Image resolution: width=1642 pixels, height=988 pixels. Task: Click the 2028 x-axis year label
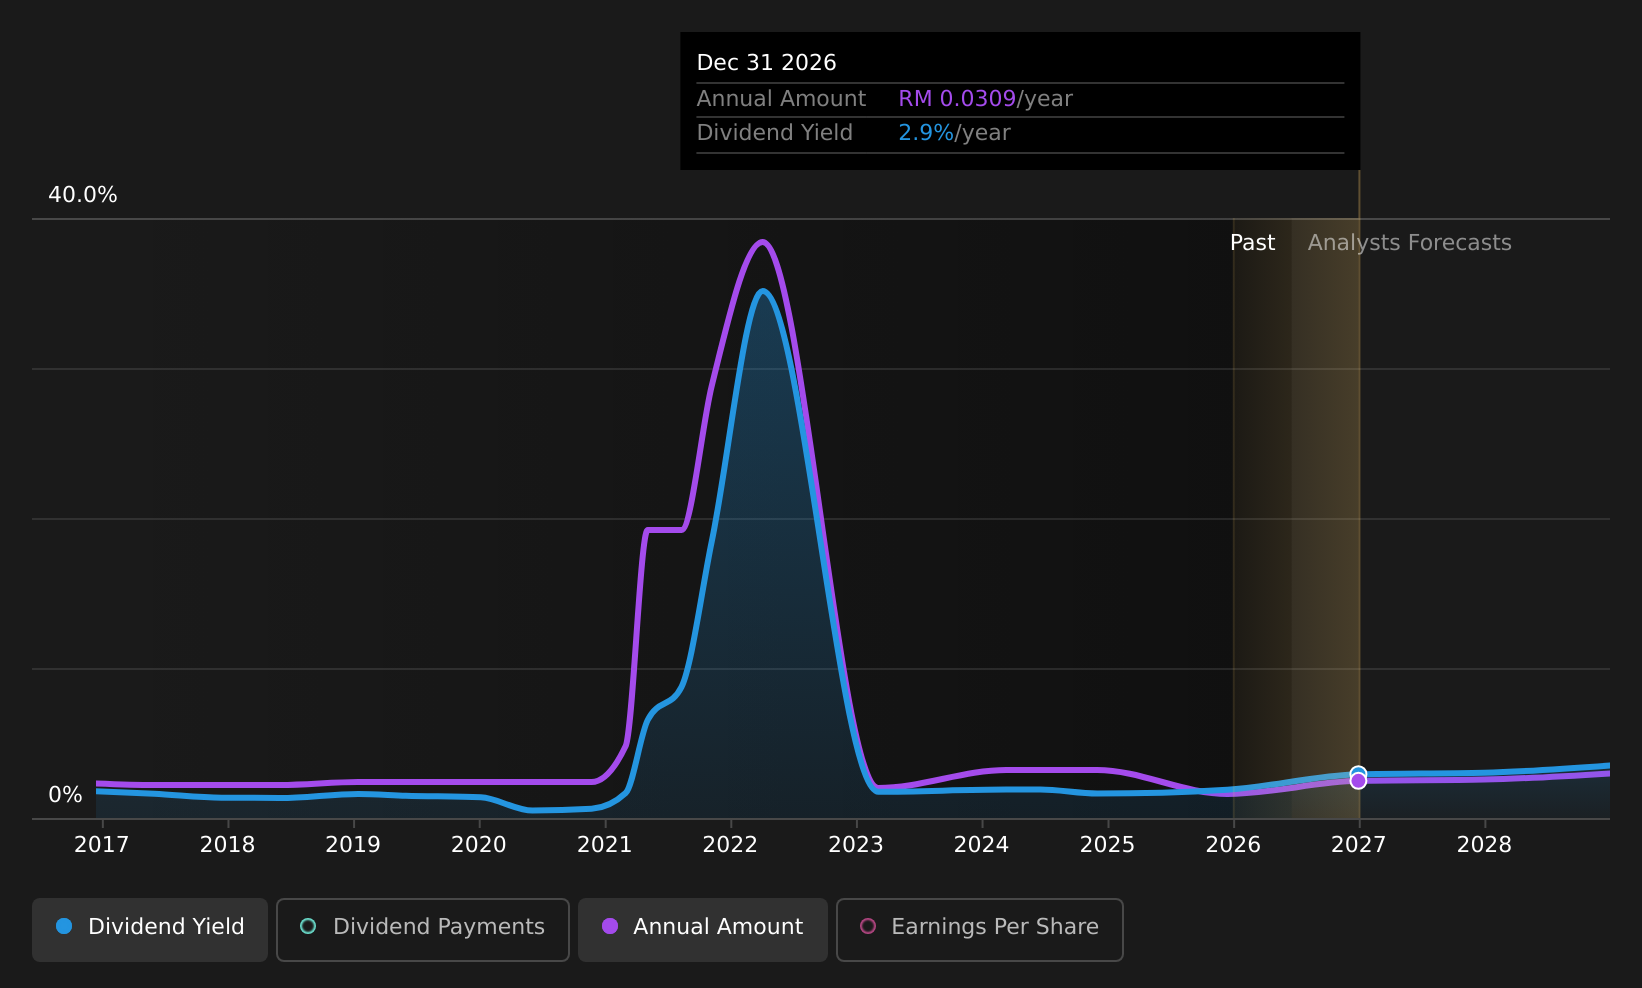pyautogui.click(x=1484, y=845)
